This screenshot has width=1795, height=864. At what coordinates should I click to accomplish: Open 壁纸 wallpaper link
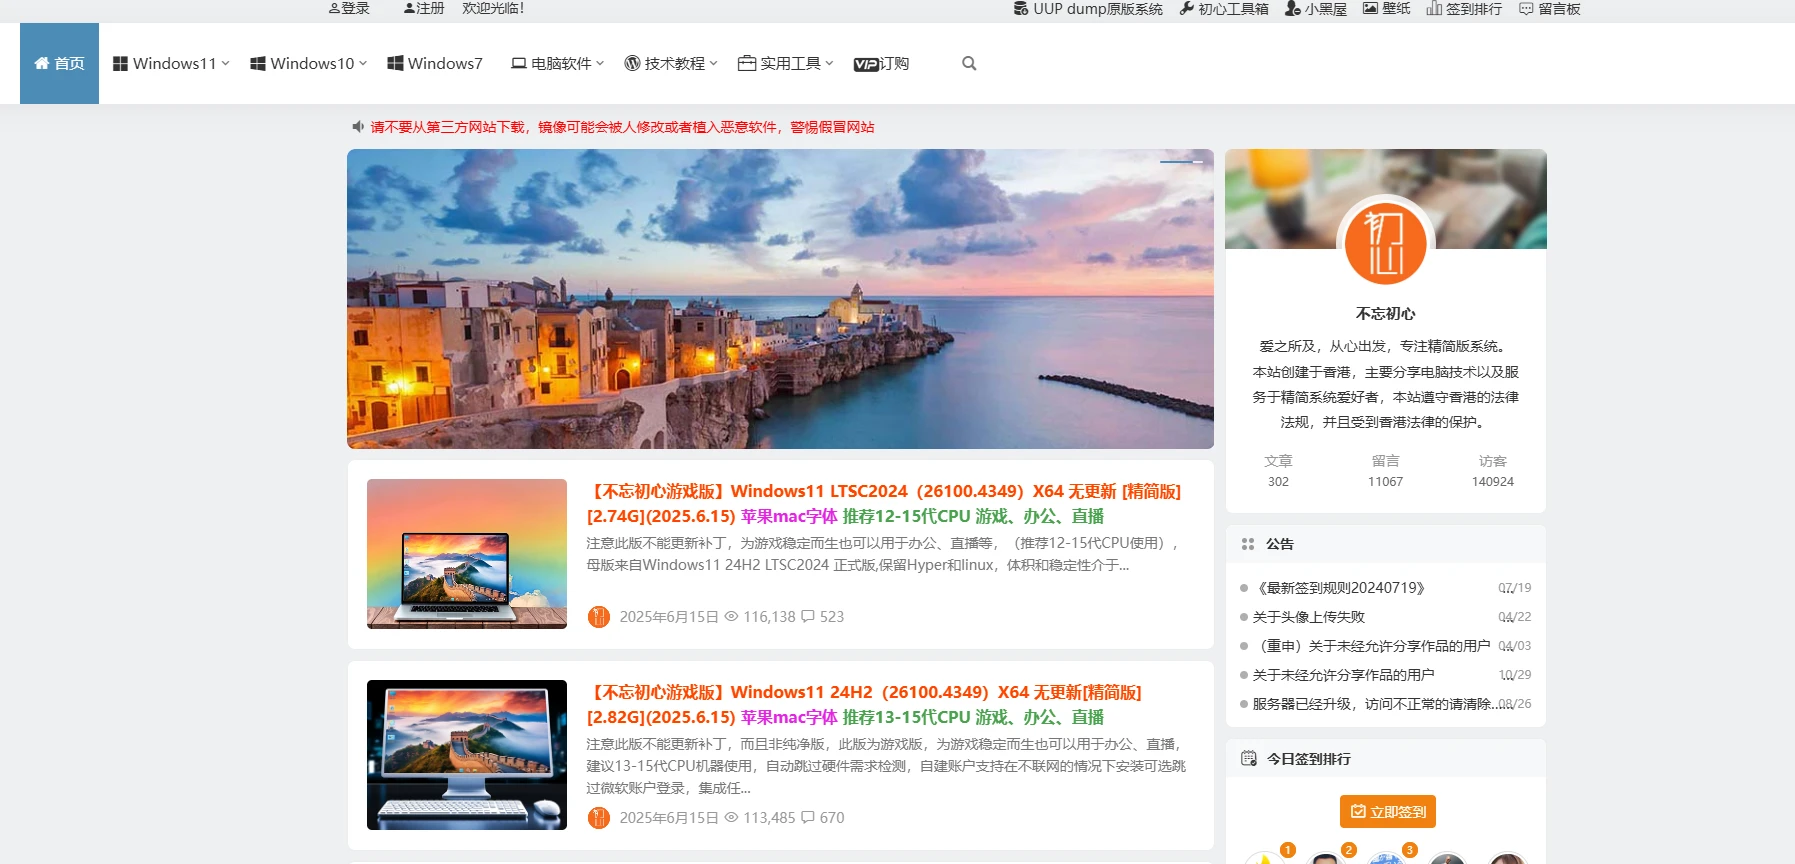[1387, 8]
